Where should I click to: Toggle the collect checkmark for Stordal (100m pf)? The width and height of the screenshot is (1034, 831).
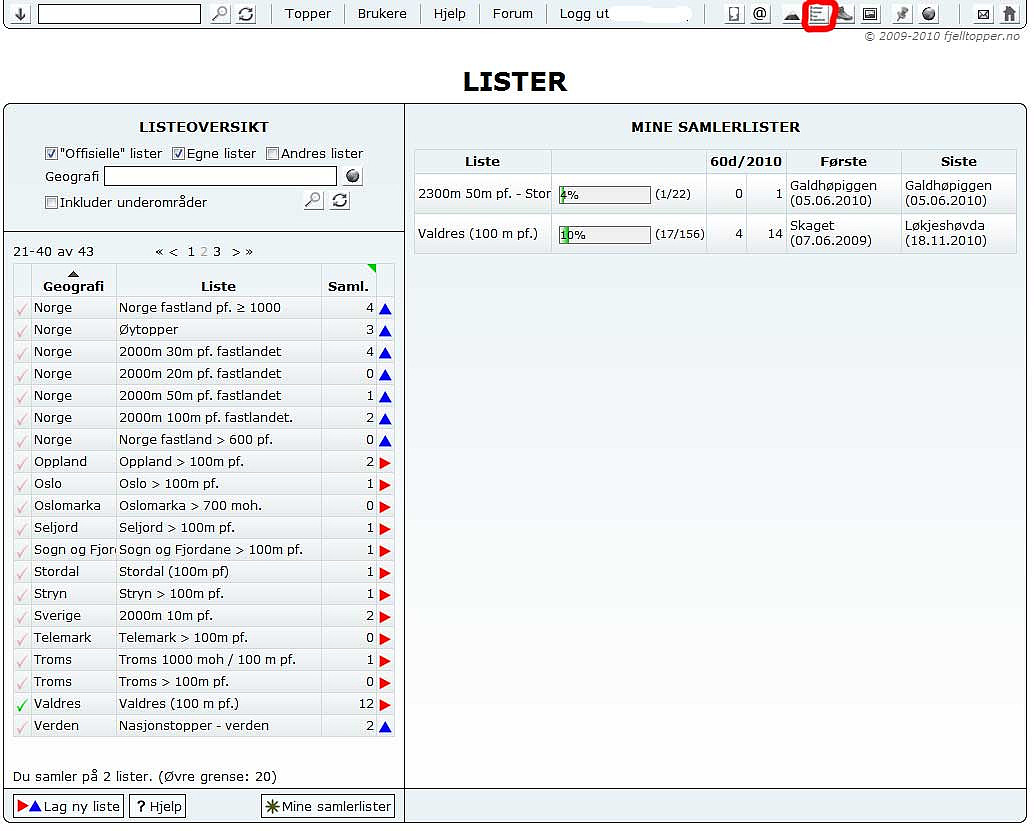coord(22,573)
